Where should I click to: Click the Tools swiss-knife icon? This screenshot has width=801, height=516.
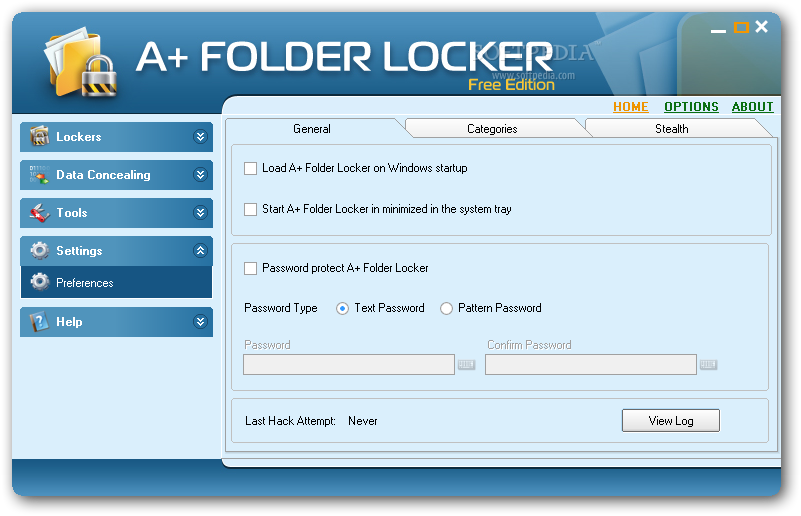pos(39,213)
